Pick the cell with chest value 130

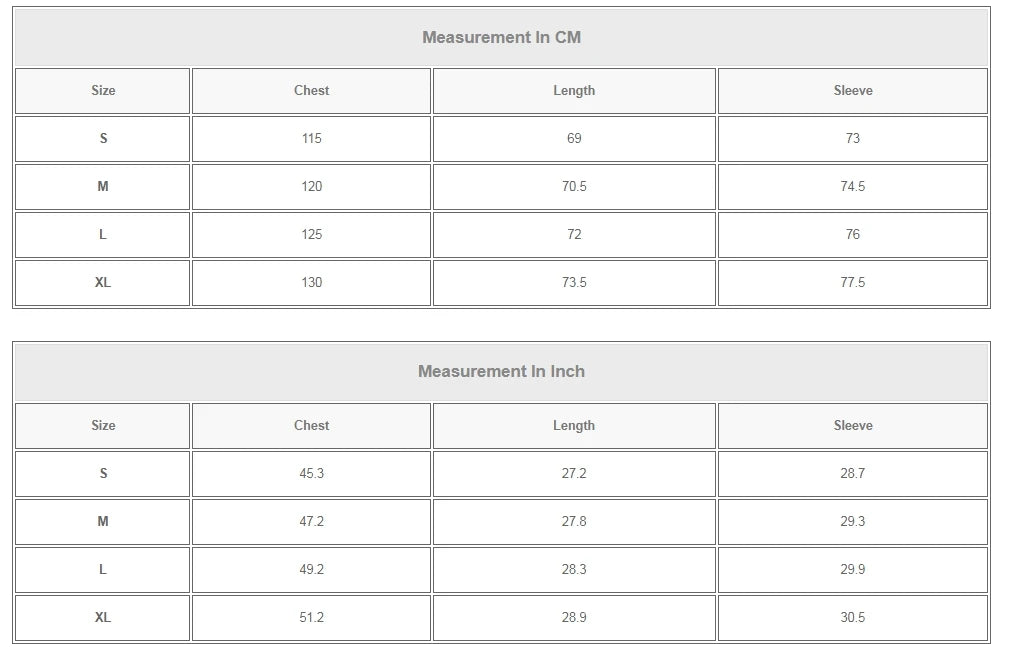311,283
